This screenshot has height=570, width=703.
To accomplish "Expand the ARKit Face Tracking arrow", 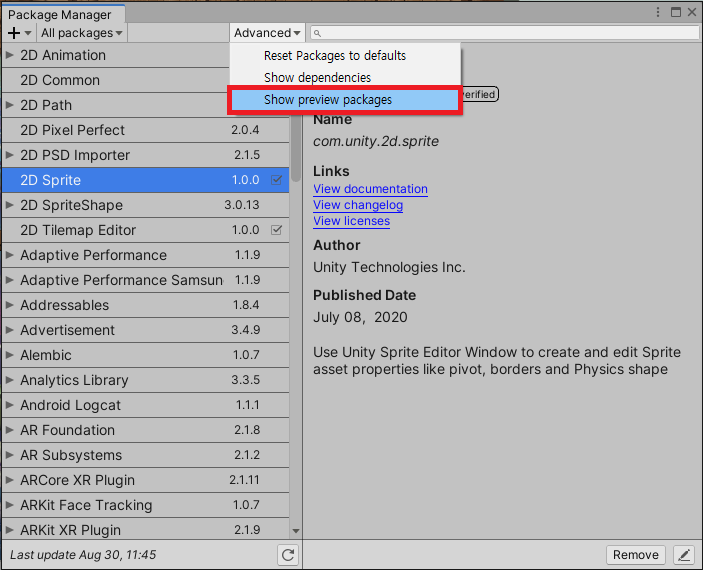I will coord(9,505).
